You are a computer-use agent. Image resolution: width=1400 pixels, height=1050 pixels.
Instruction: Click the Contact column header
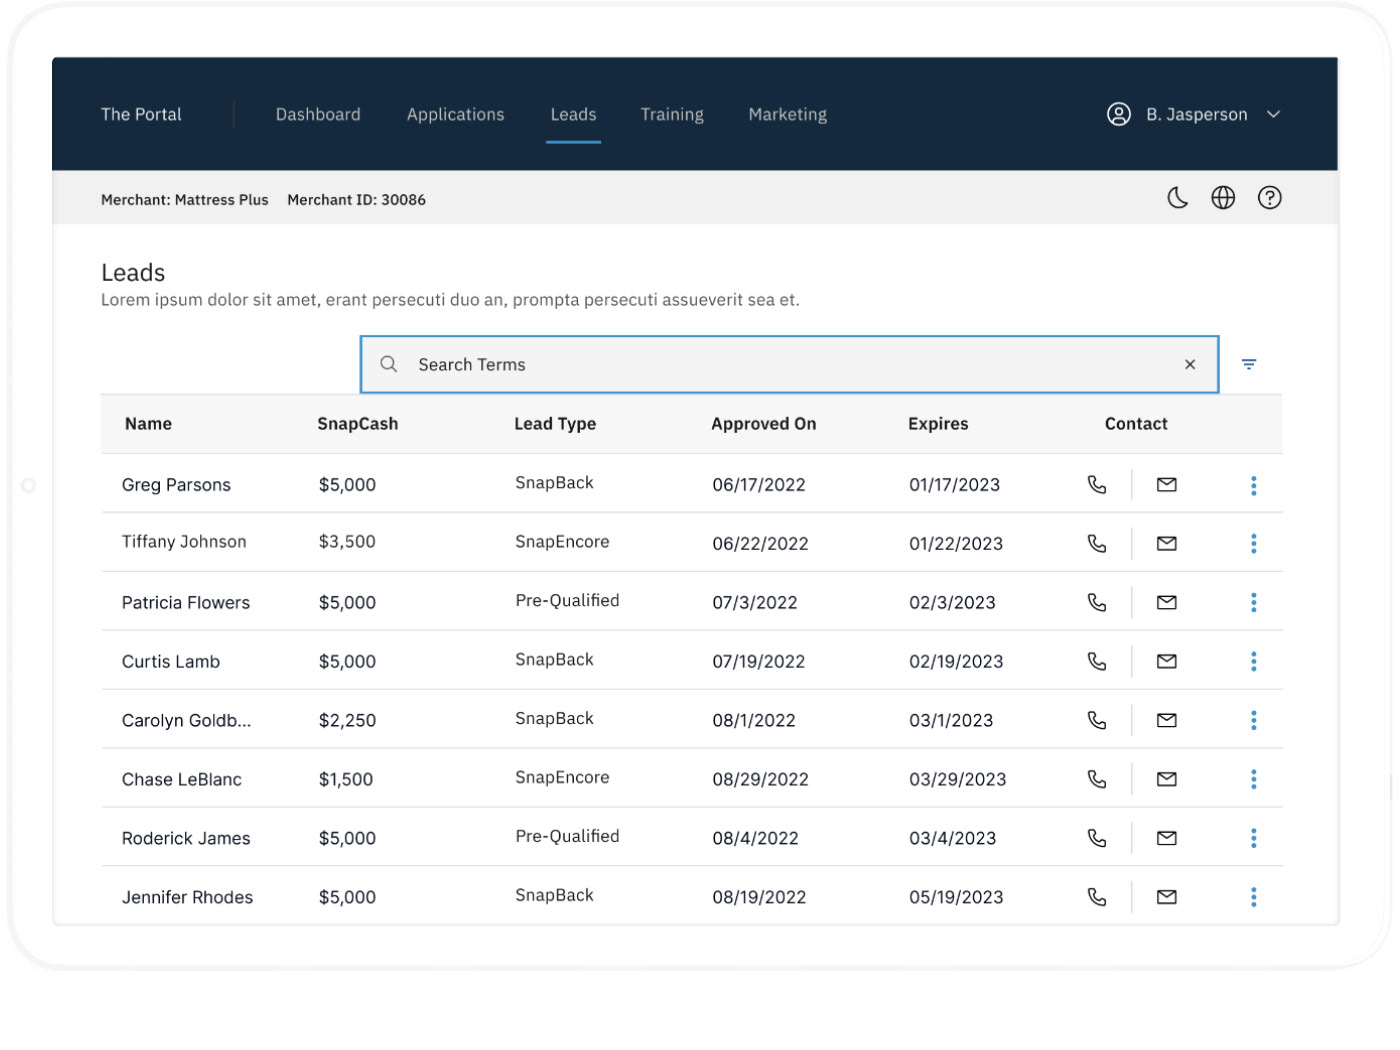(x=1136, y=424)
